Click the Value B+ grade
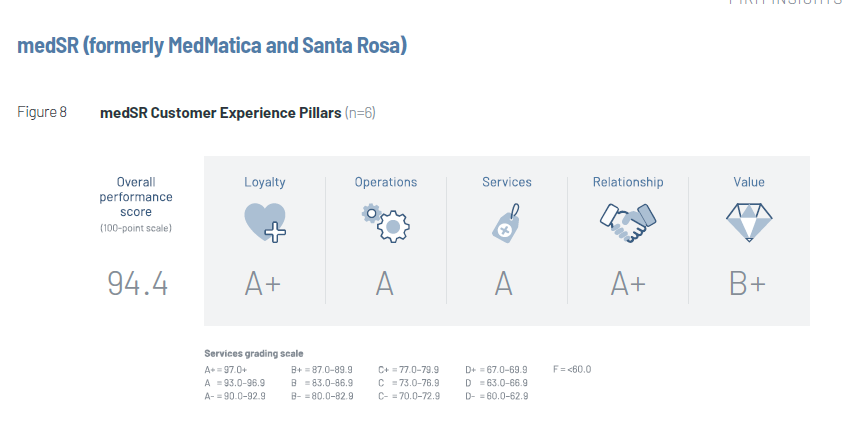Viewport: 861px width, 433px height. [748, 284]
